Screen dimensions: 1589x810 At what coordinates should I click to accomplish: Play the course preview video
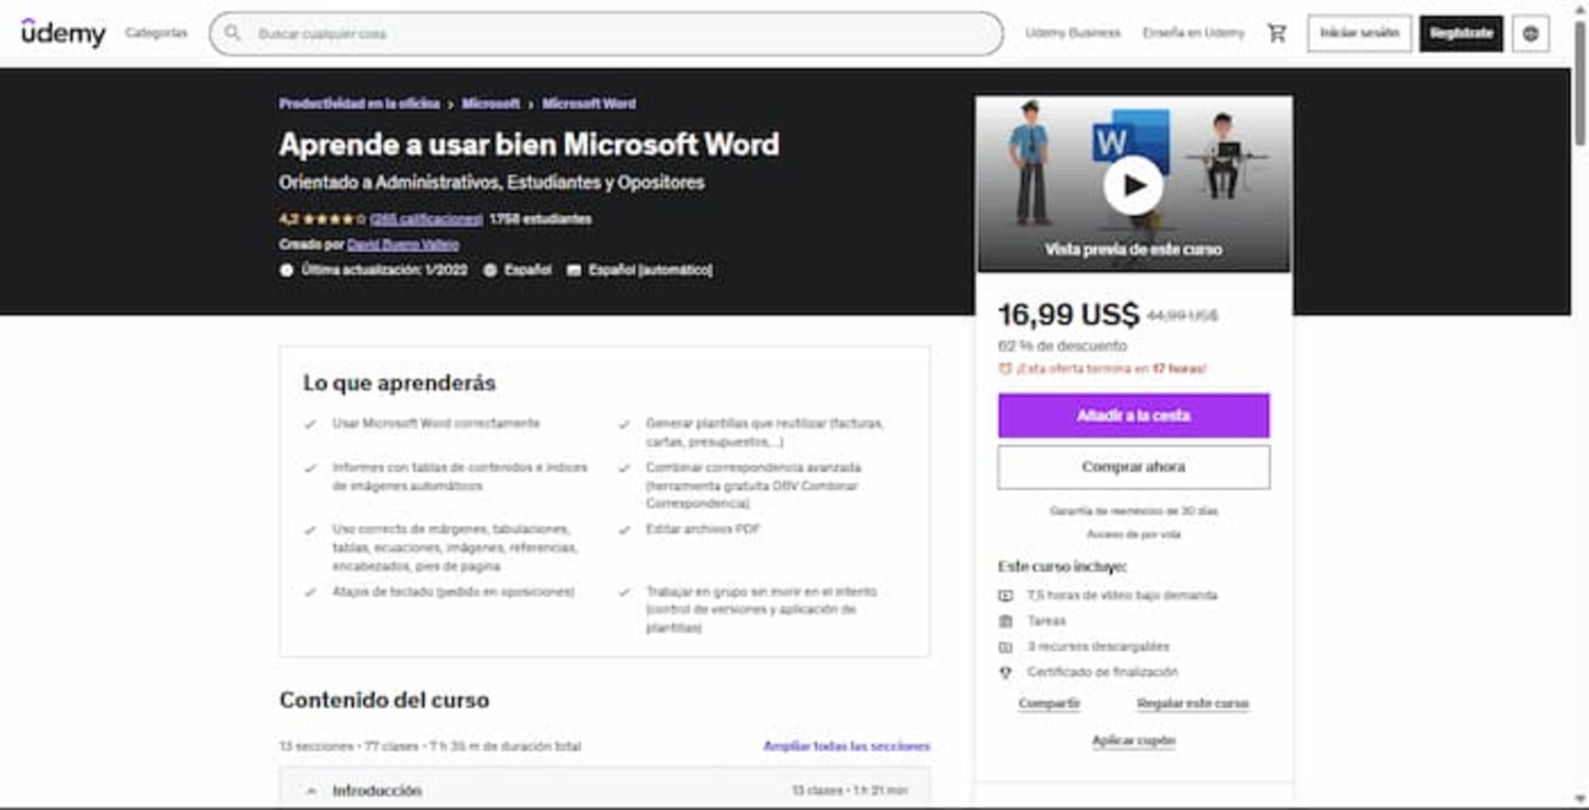[x=1133, y=185]
